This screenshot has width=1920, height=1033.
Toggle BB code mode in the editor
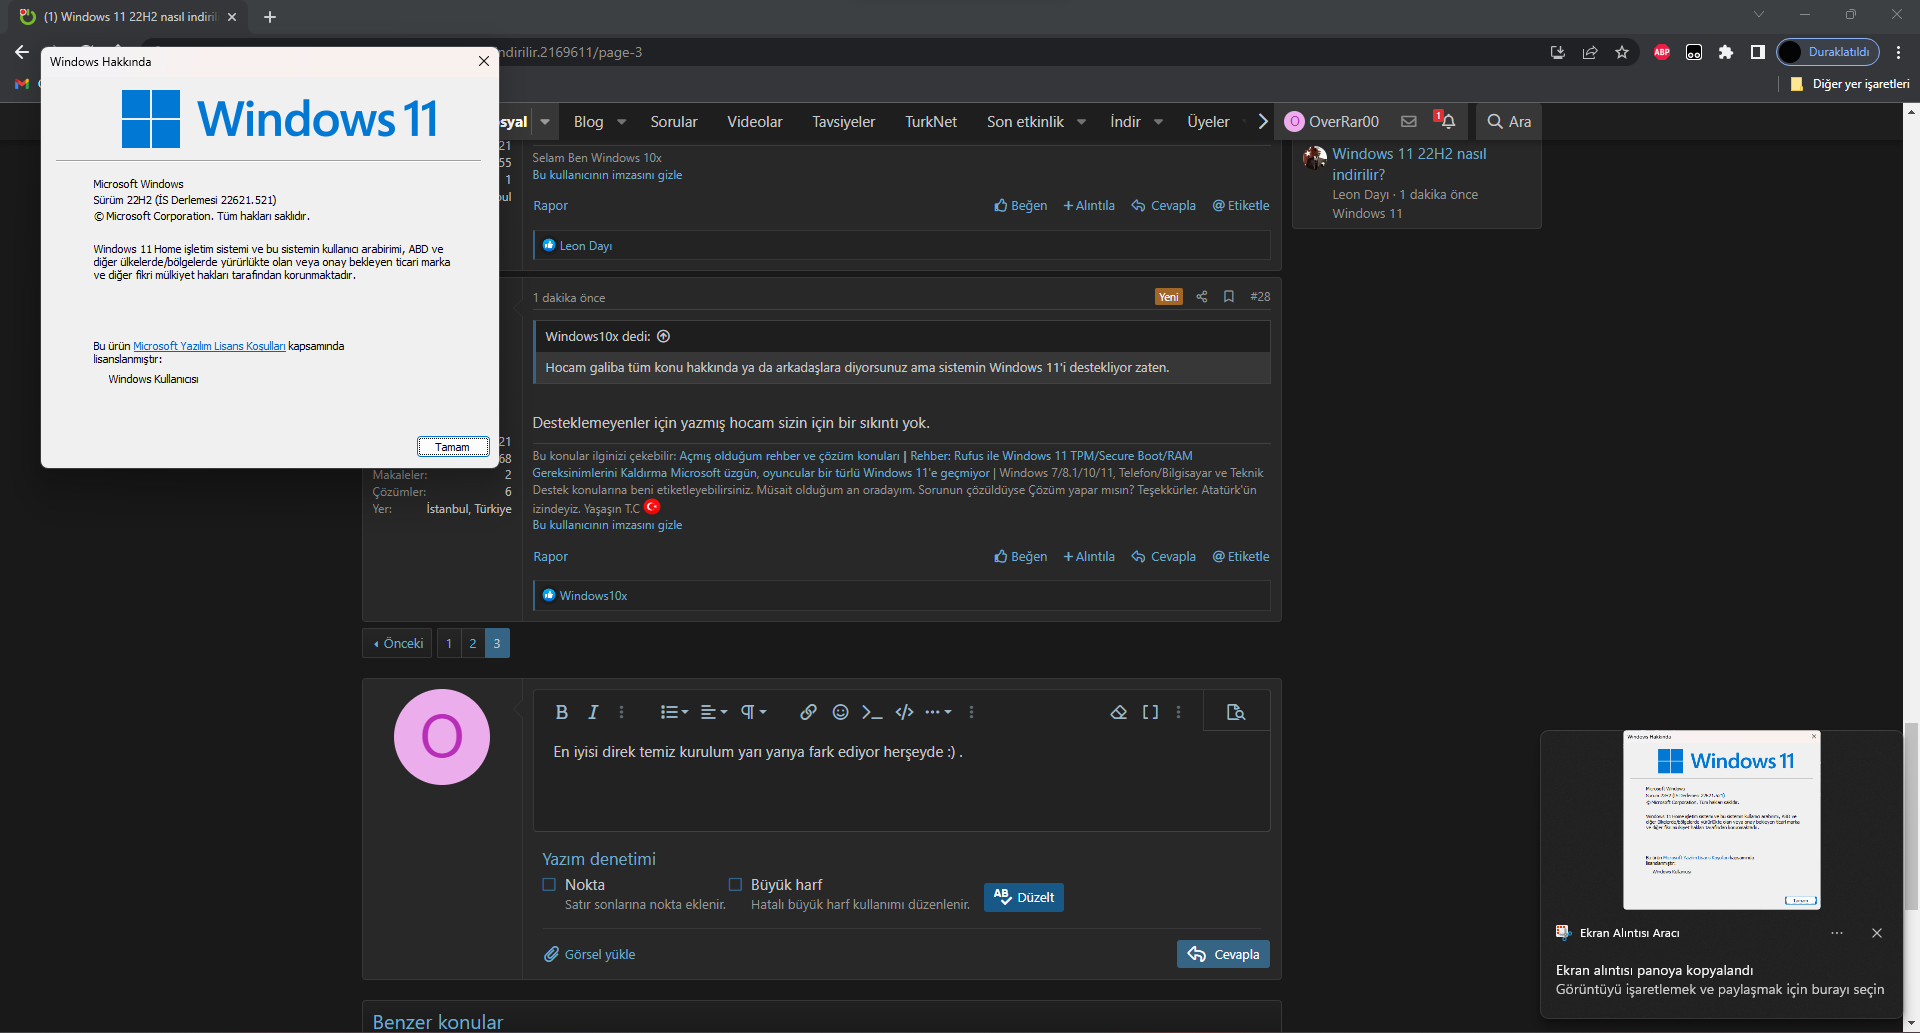(x=1150, y=712)
